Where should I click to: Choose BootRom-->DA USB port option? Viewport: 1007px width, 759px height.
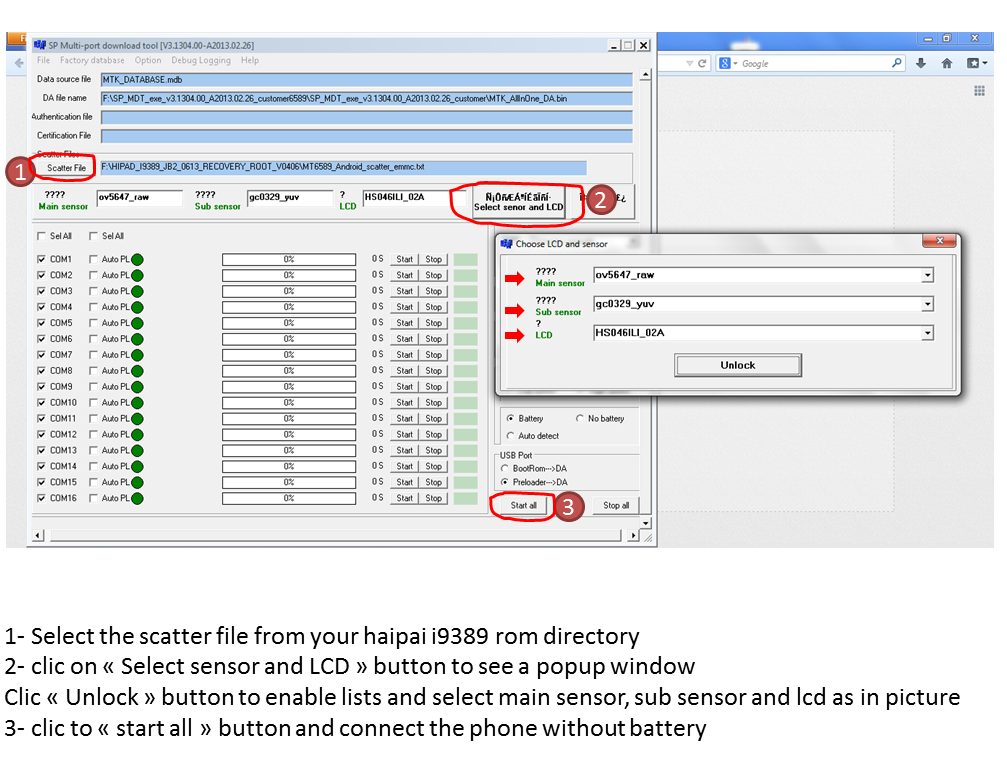[505, 468]
